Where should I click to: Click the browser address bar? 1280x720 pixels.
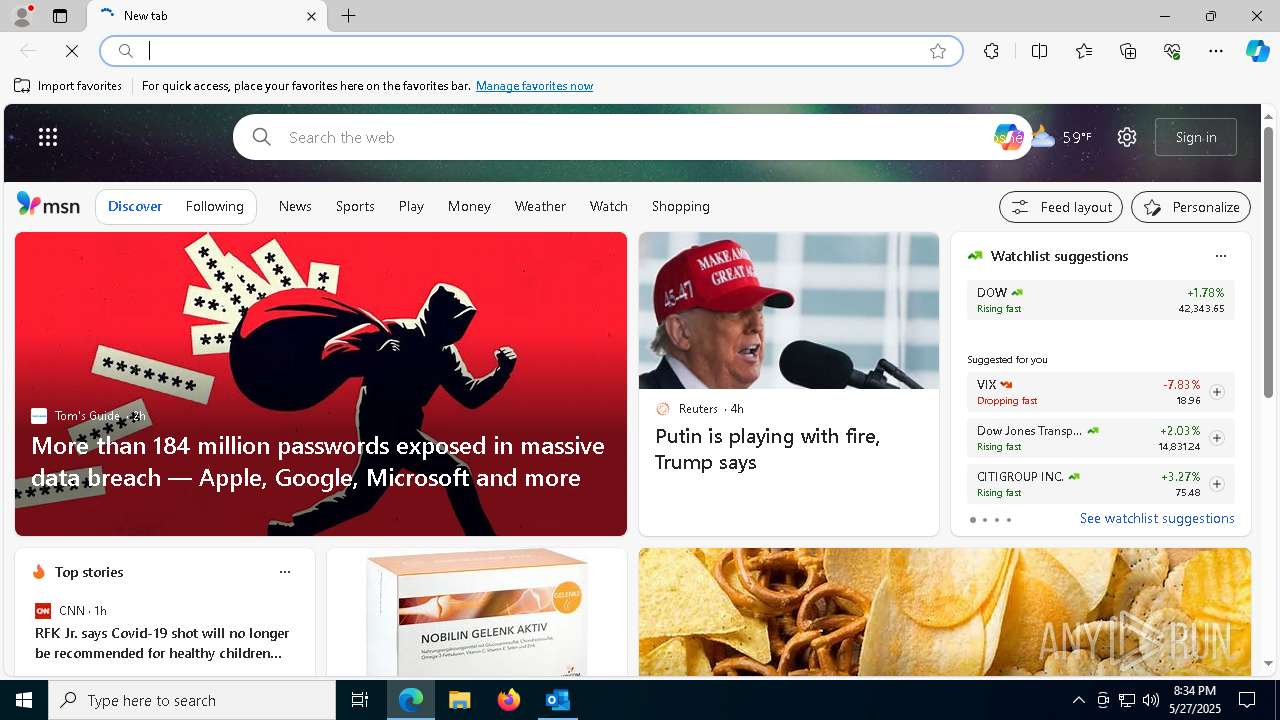tap(530, 51)
